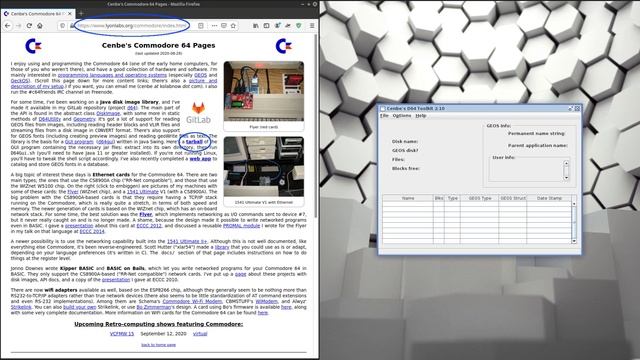Follow the 'ECCC 2014' link

point(92,231)
